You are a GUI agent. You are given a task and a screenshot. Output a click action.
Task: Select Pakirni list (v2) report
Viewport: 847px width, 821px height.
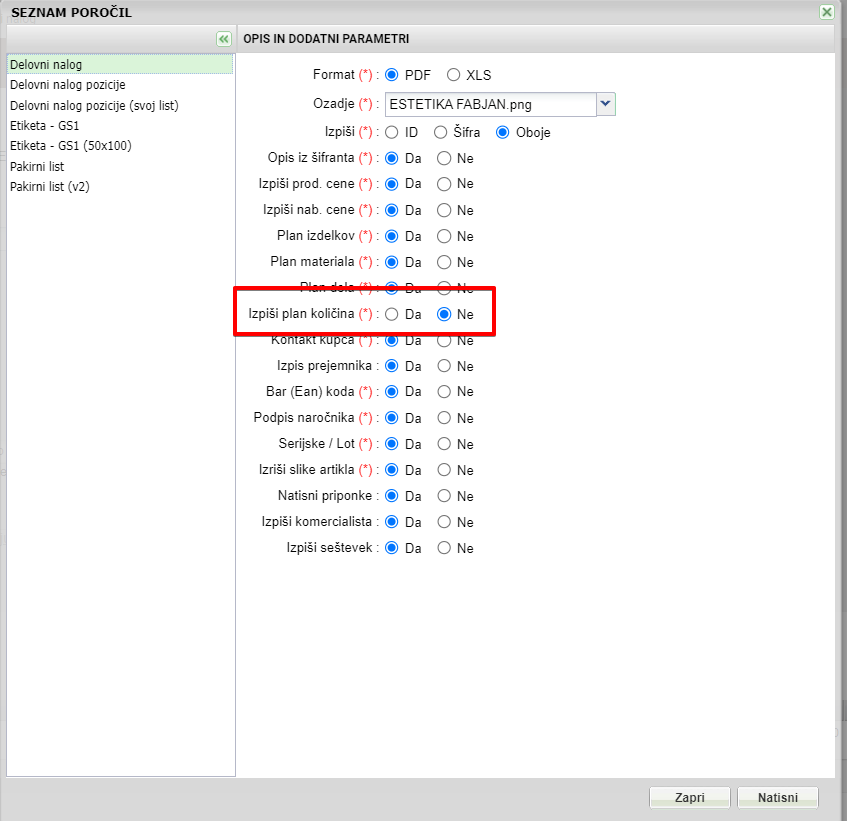(x=50, y=187)
